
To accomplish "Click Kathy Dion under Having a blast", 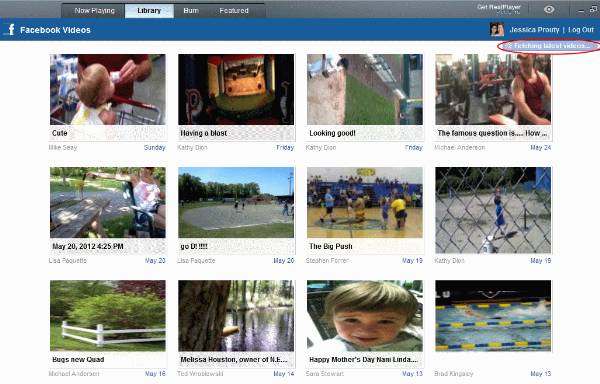I will [192, 148].
